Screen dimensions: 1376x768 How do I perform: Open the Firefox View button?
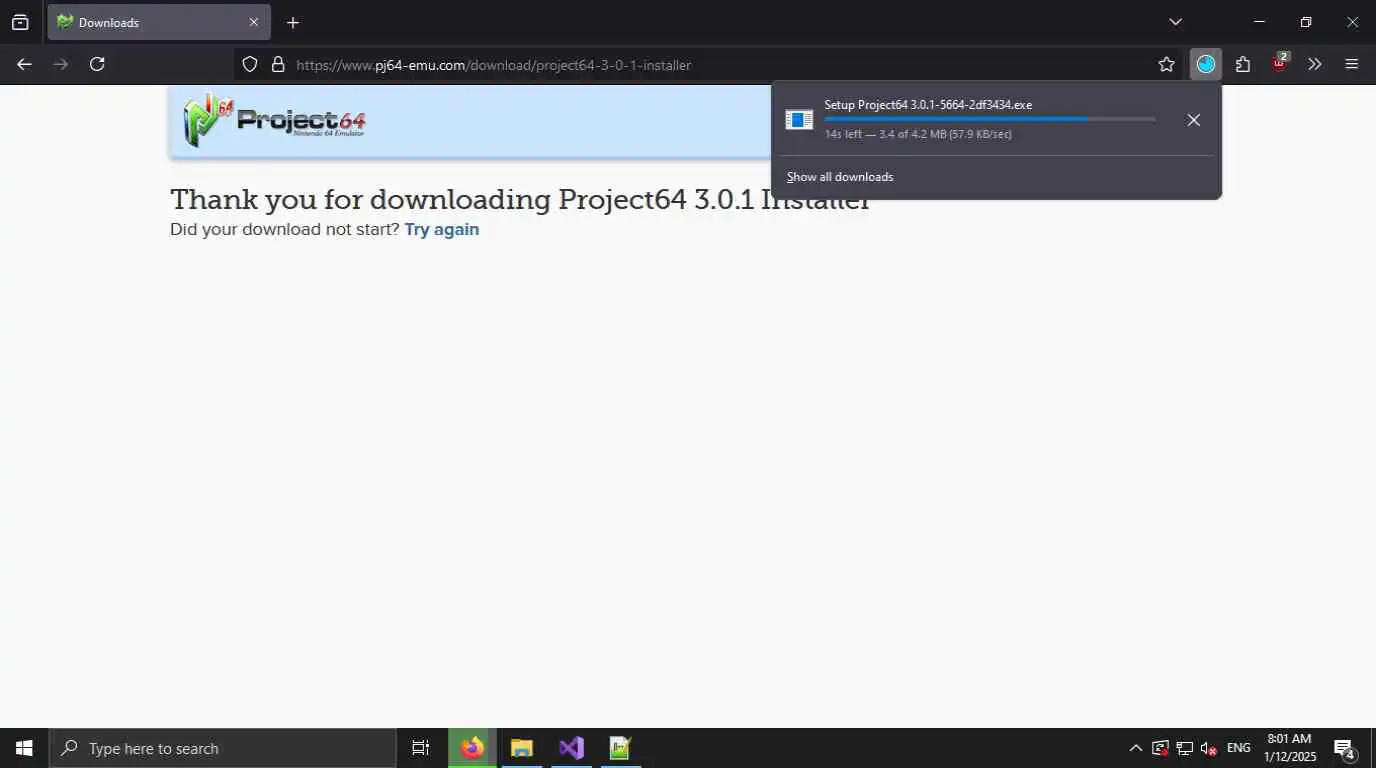click(x=20, y=22)
